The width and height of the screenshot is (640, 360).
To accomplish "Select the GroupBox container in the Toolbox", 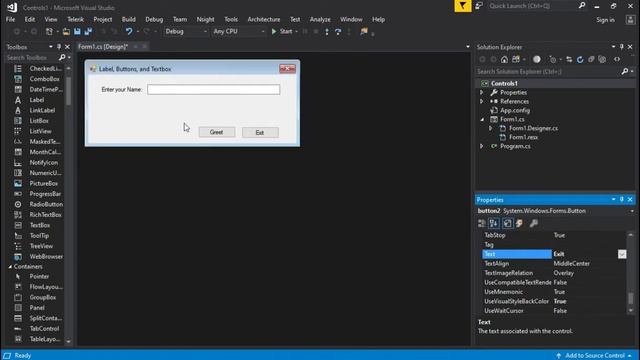I will pyautogui.click(x=42, y=298).
